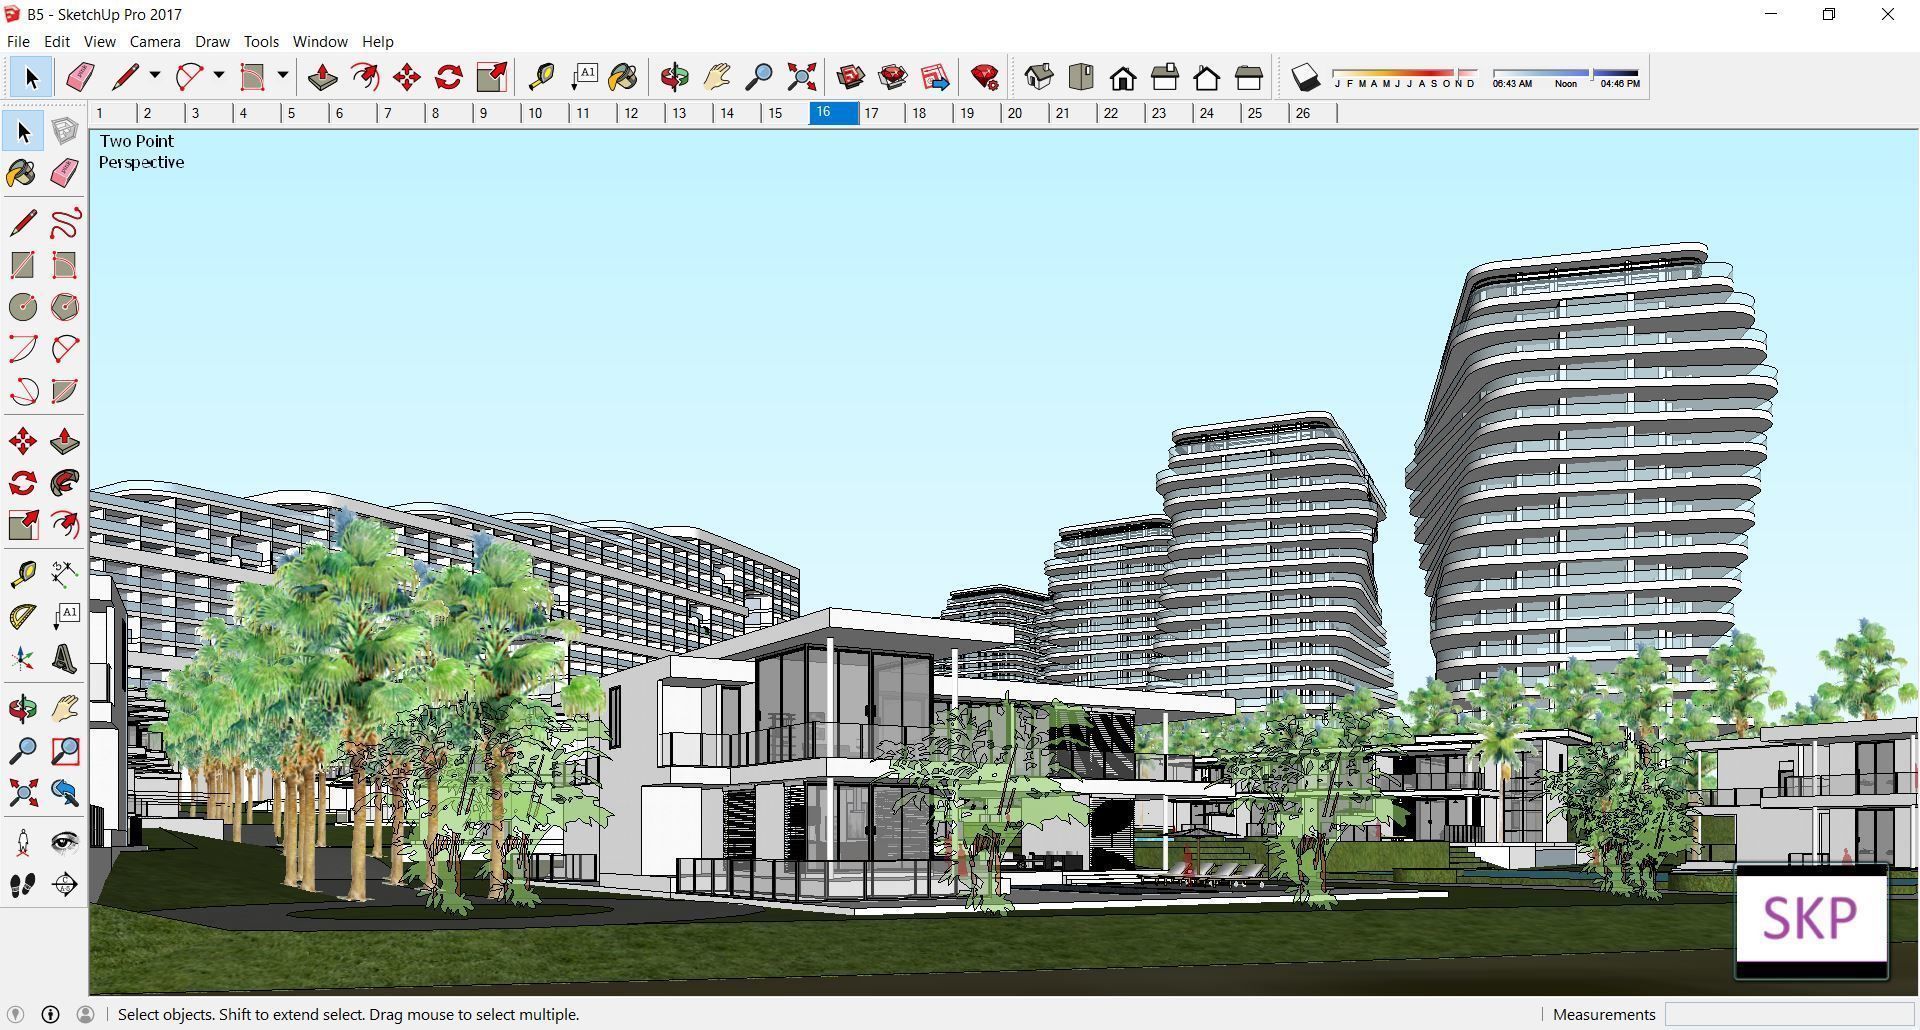Viewport: 1920px width, 1030px height.
Task: Switch to Iso view icon
Action: 1039,77
